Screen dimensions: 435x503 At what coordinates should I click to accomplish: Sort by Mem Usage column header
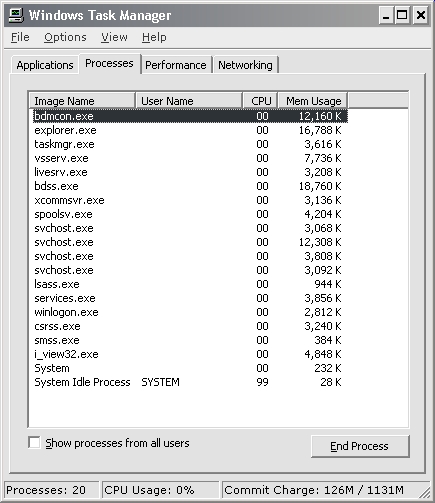pos(313,101)
